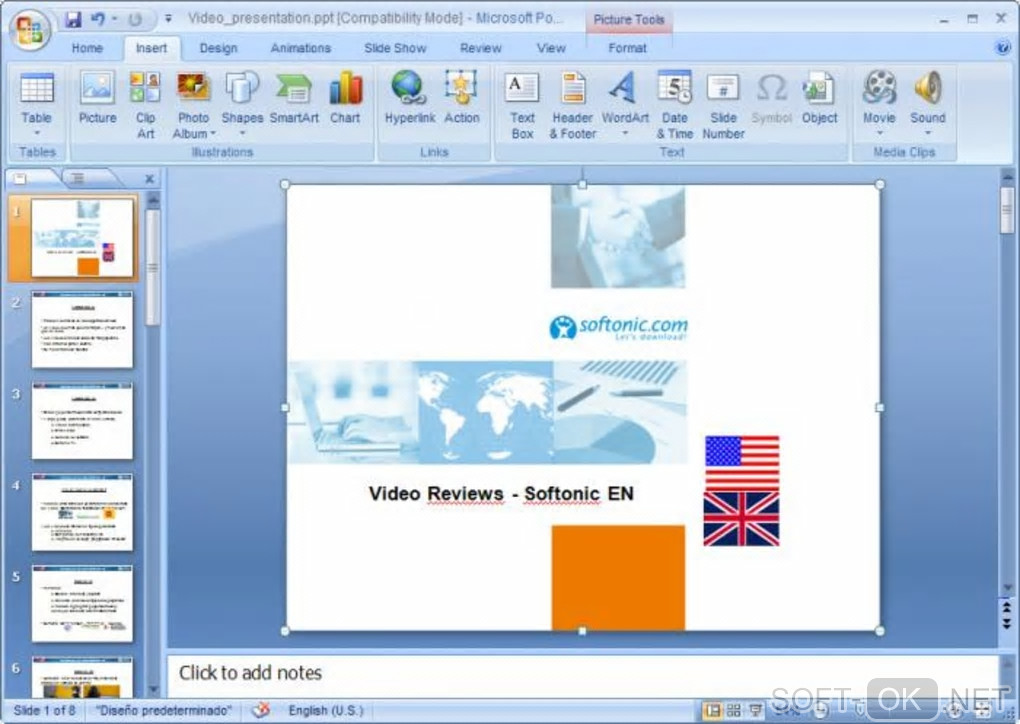Switch to the Outline pane tab

[x=85, y=178]
